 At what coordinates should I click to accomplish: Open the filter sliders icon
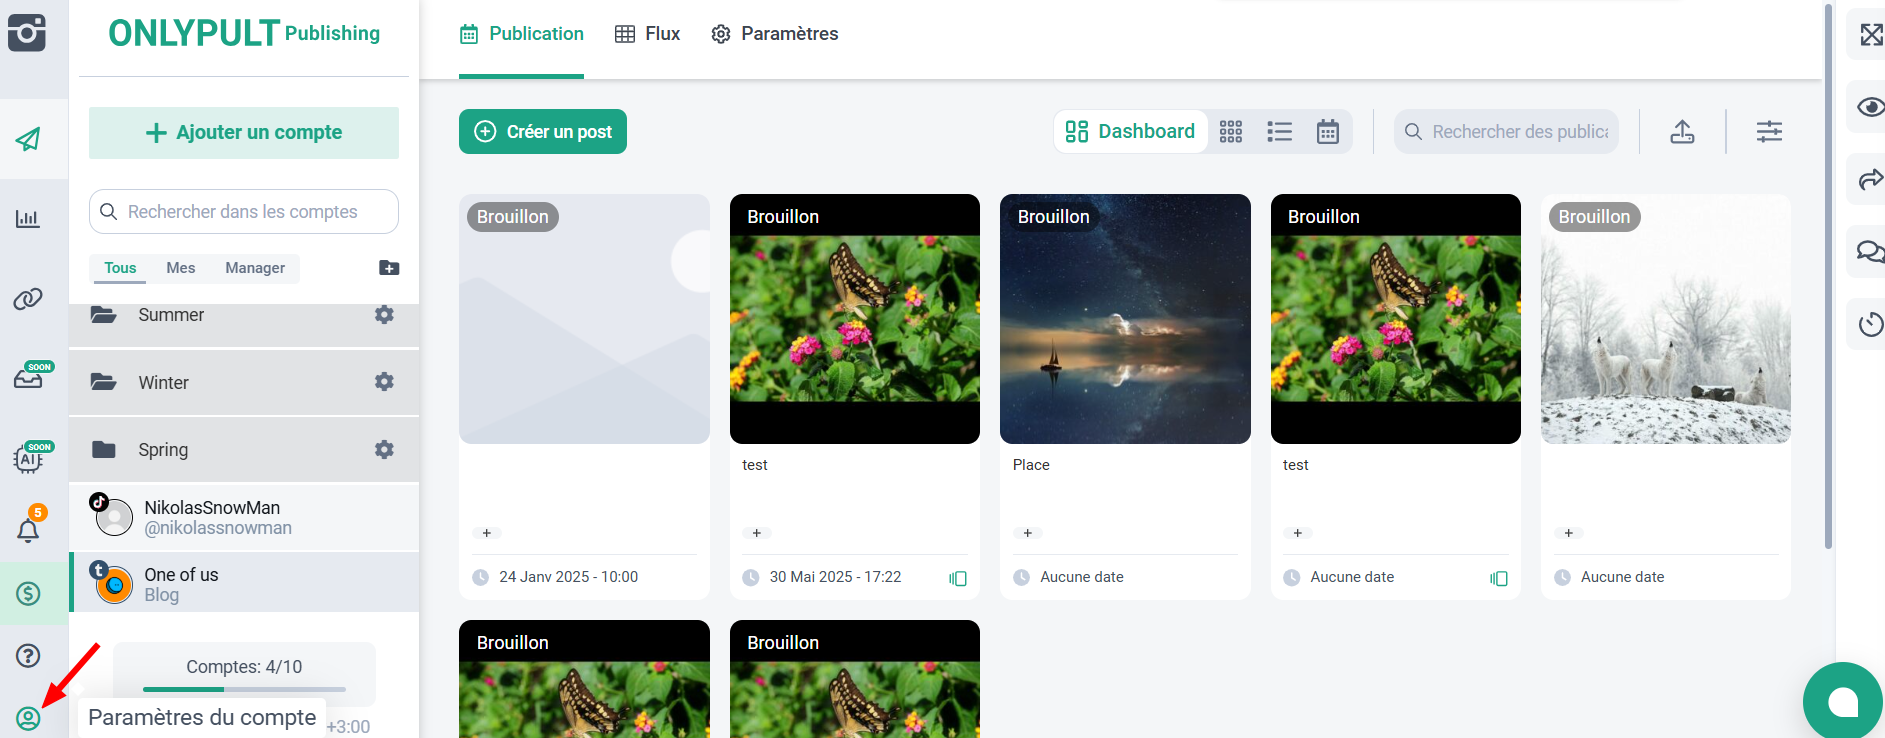click(1769, 132)
